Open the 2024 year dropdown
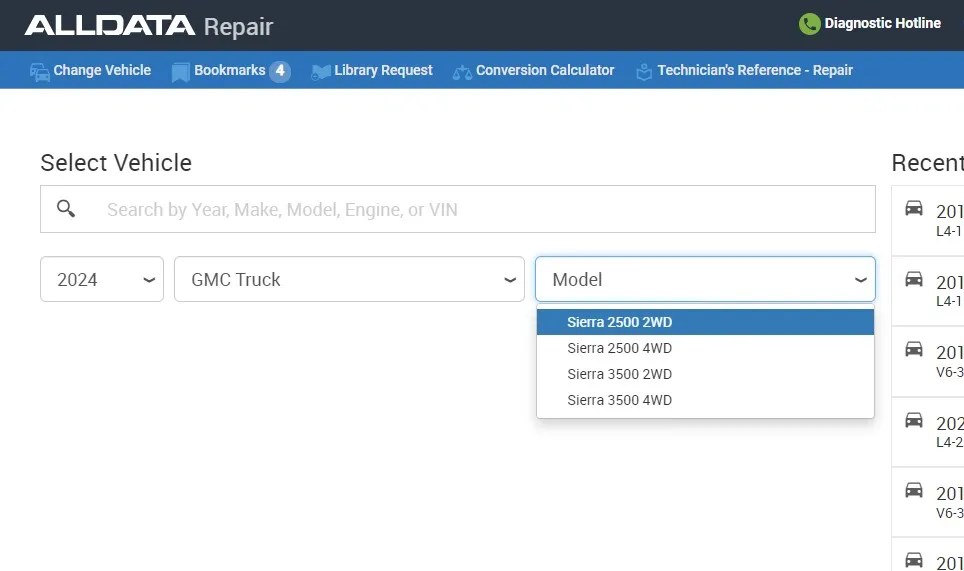Image resolution: width=964 pixels, height=571 pixels. 102,279
